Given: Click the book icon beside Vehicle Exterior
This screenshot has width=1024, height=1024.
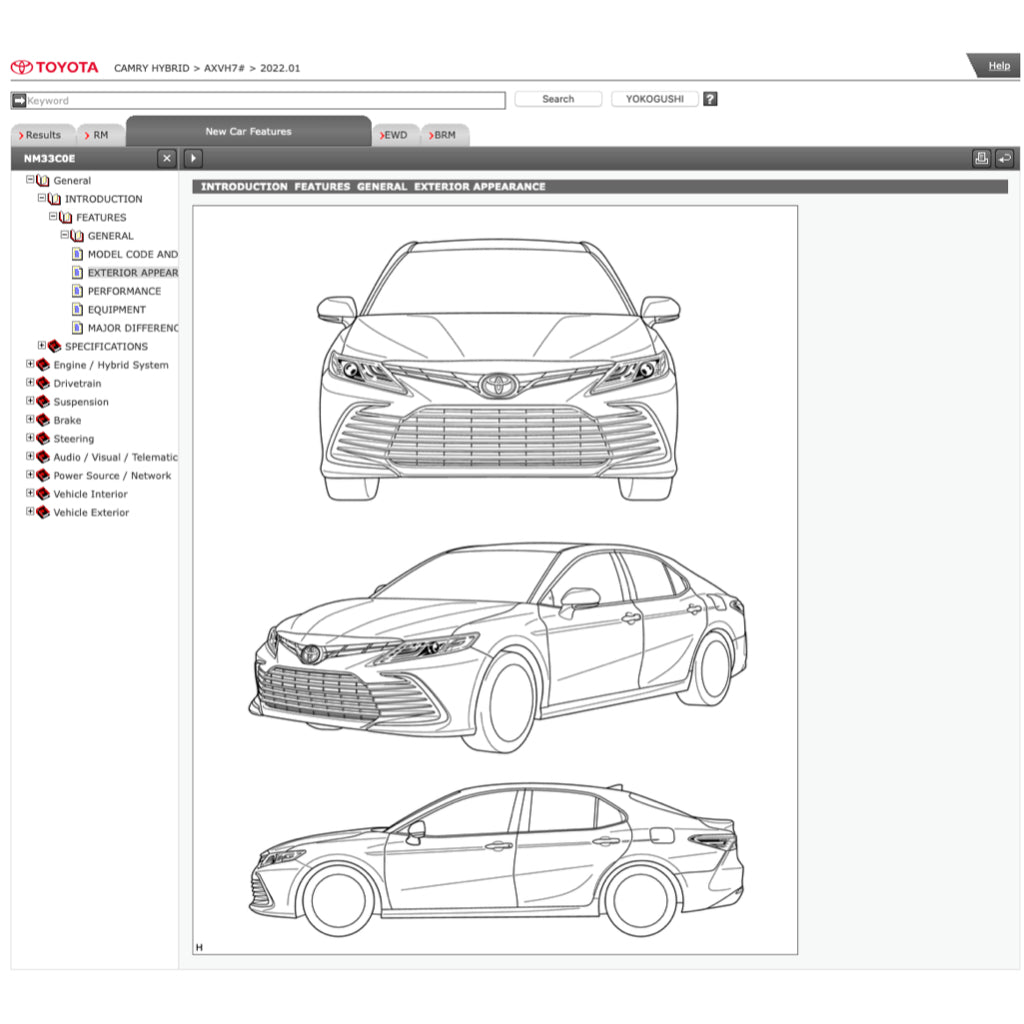Looking at the screenshot, I should tap(42, 512).
